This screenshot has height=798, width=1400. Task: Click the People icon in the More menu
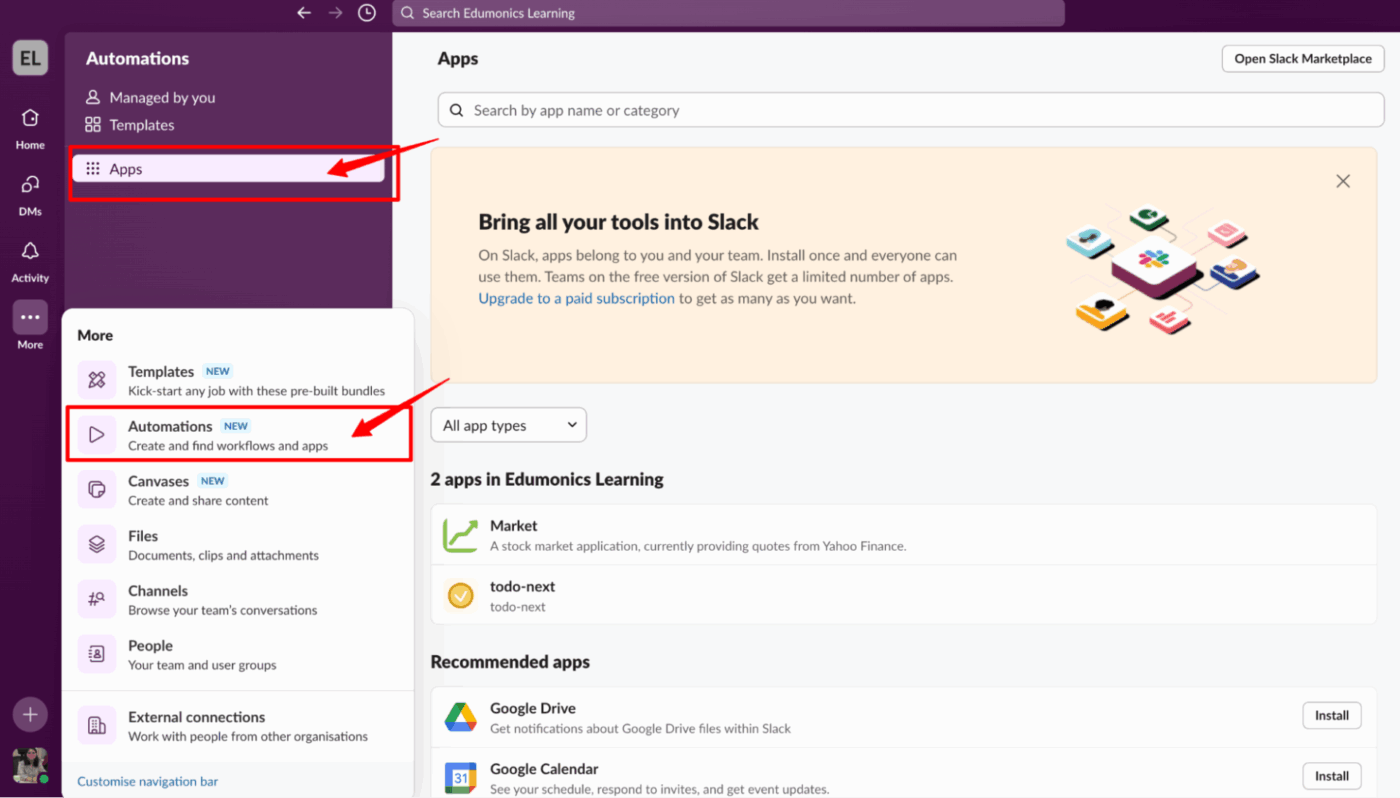(x=97, y=654)
